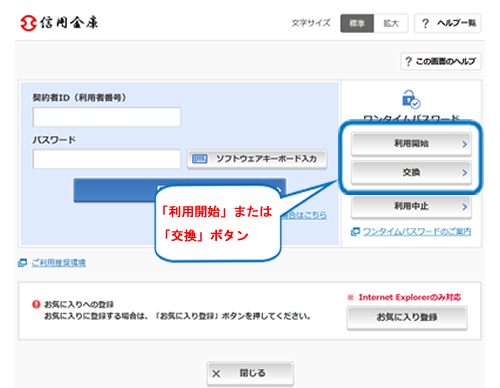Click new-window icon beside ご利用推奨環境

point(22,263)
